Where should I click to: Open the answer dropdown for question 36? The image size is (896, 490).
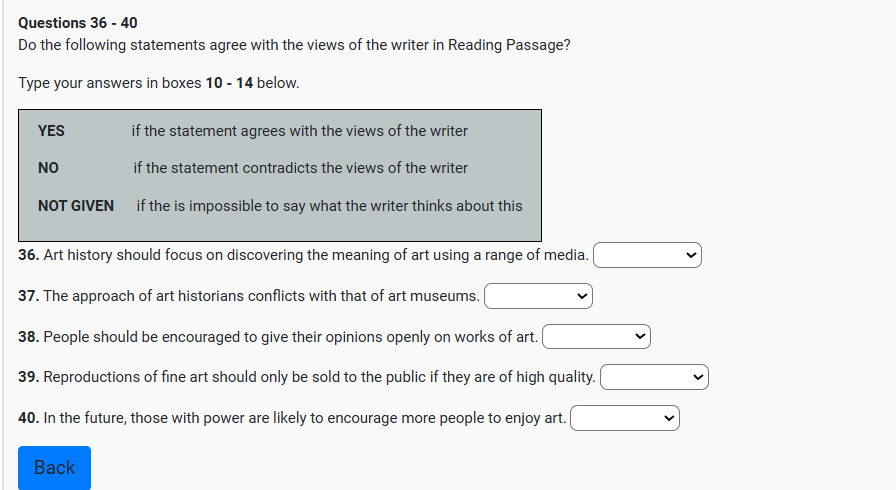tap(647, 255)
